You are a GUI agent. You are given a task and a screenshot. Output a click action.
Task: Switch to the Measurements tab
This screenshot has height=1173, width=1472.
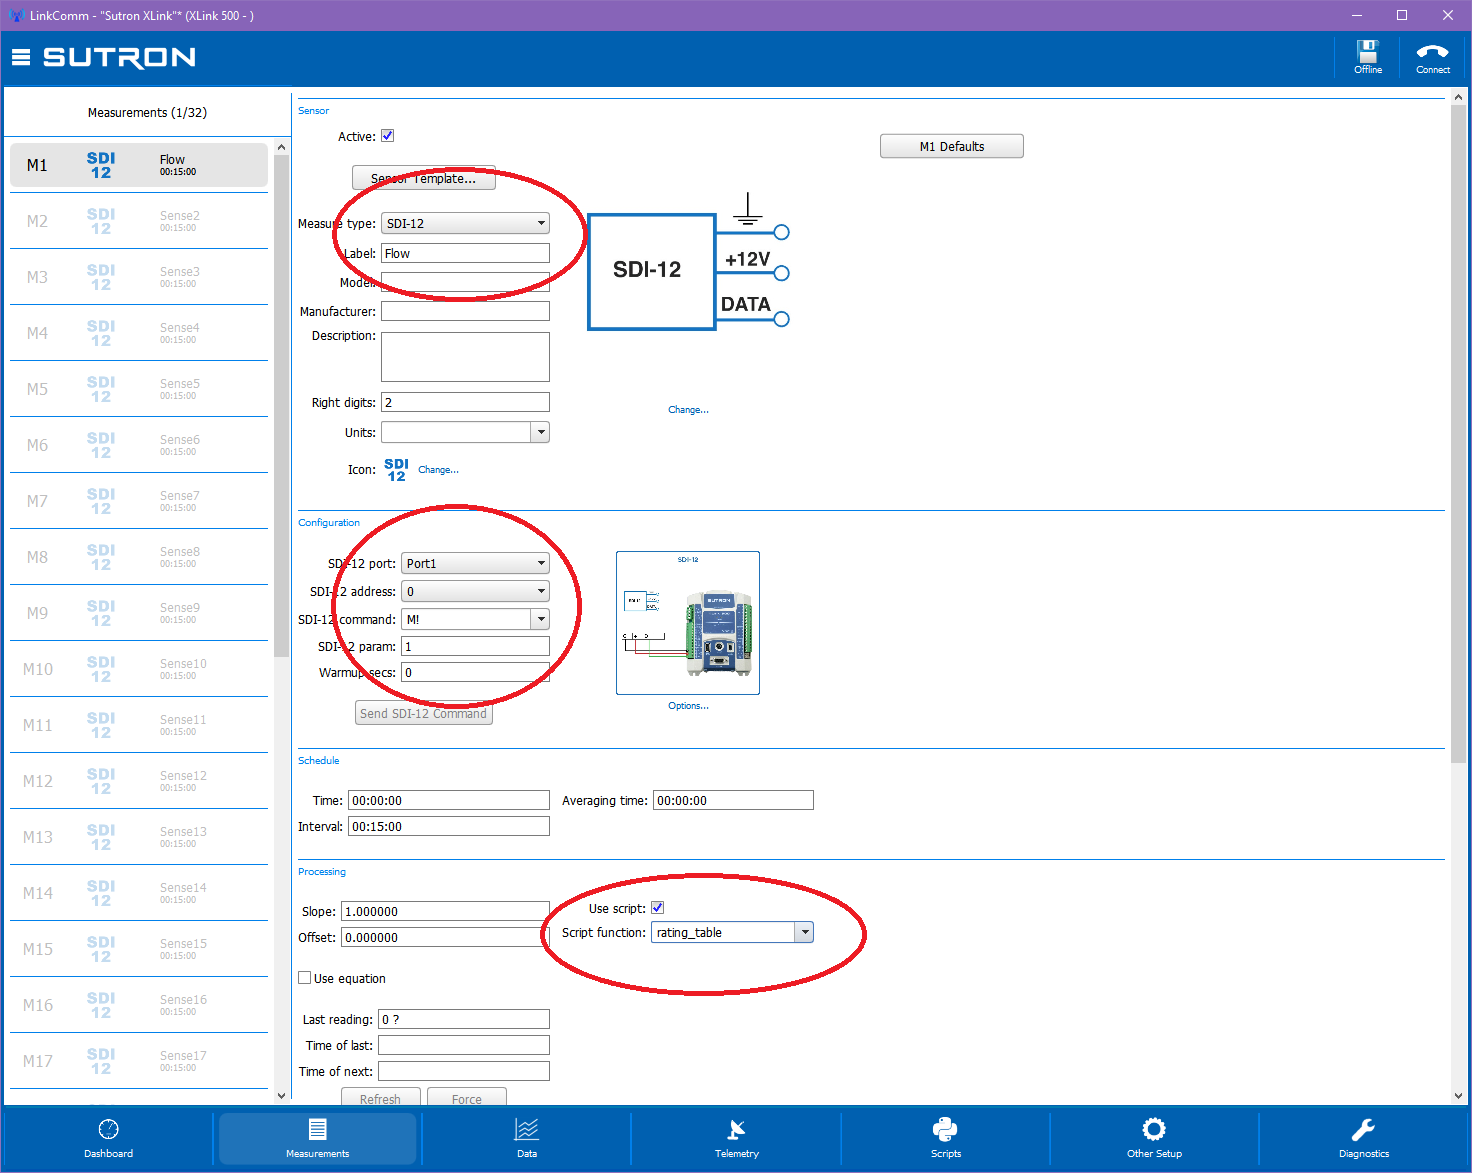coord(317,1138)
